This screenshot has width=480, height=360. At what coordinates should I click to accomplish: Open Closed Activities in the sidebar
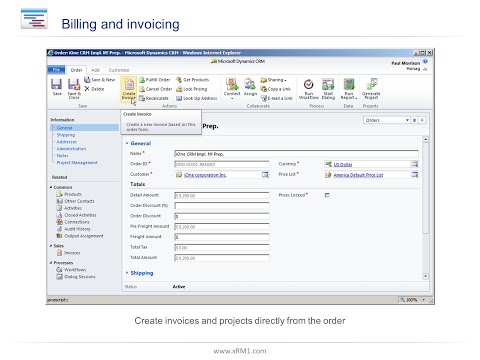[x=76, y=215]
